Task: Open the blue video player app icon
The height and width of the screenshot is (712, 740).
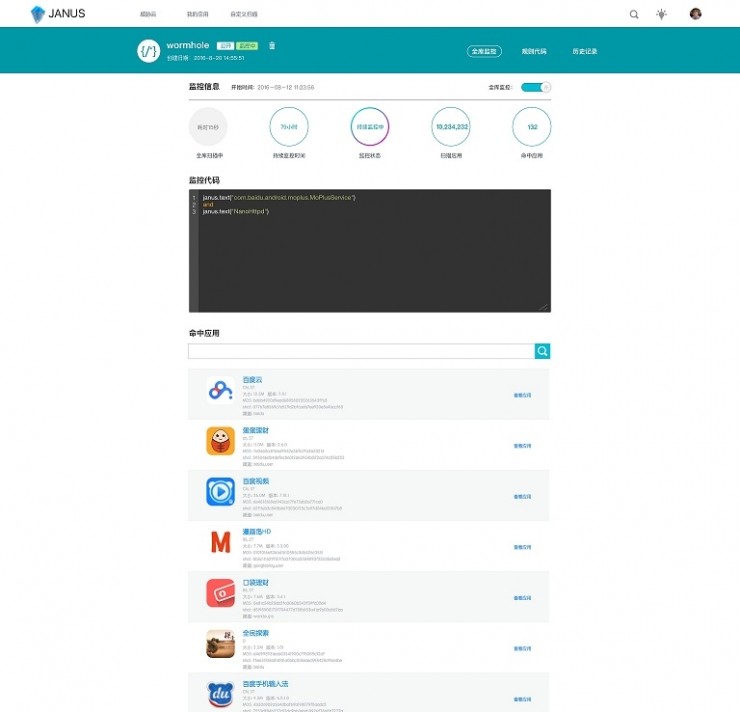Action: point(220,492)
